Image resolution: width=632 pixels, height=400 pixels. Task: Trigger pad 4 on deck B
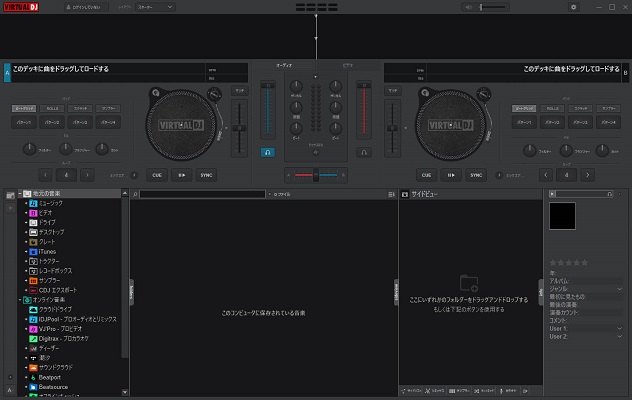(608, 122)
